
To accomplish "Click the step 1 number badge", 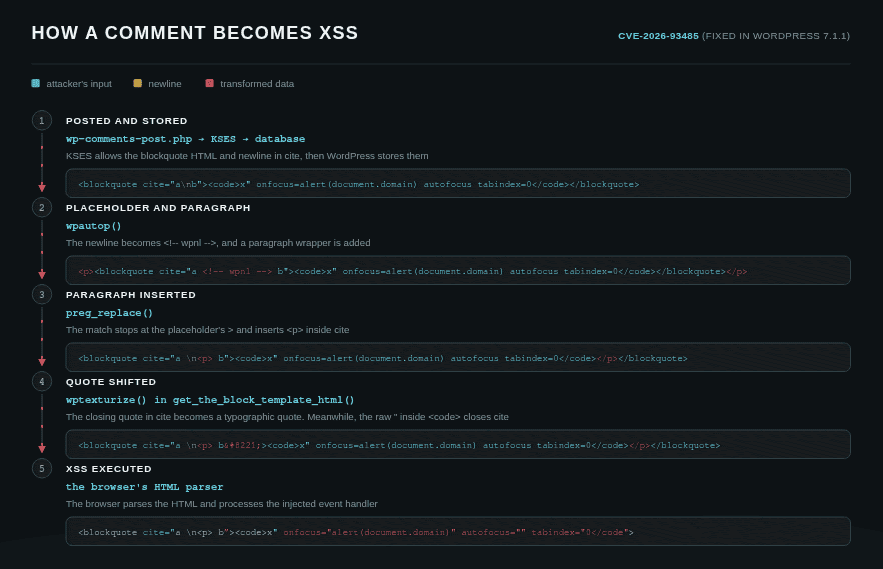I will 42,121.
